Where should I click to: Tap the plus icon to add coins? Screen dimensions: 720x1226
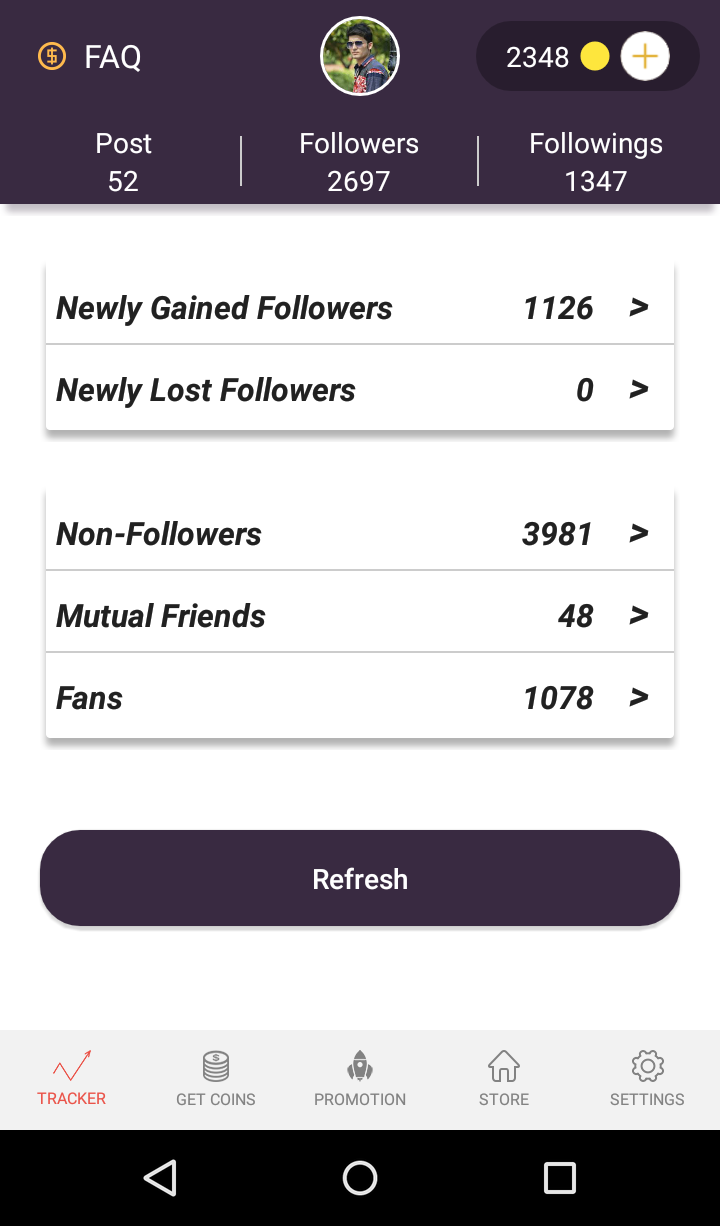[645, 56]
